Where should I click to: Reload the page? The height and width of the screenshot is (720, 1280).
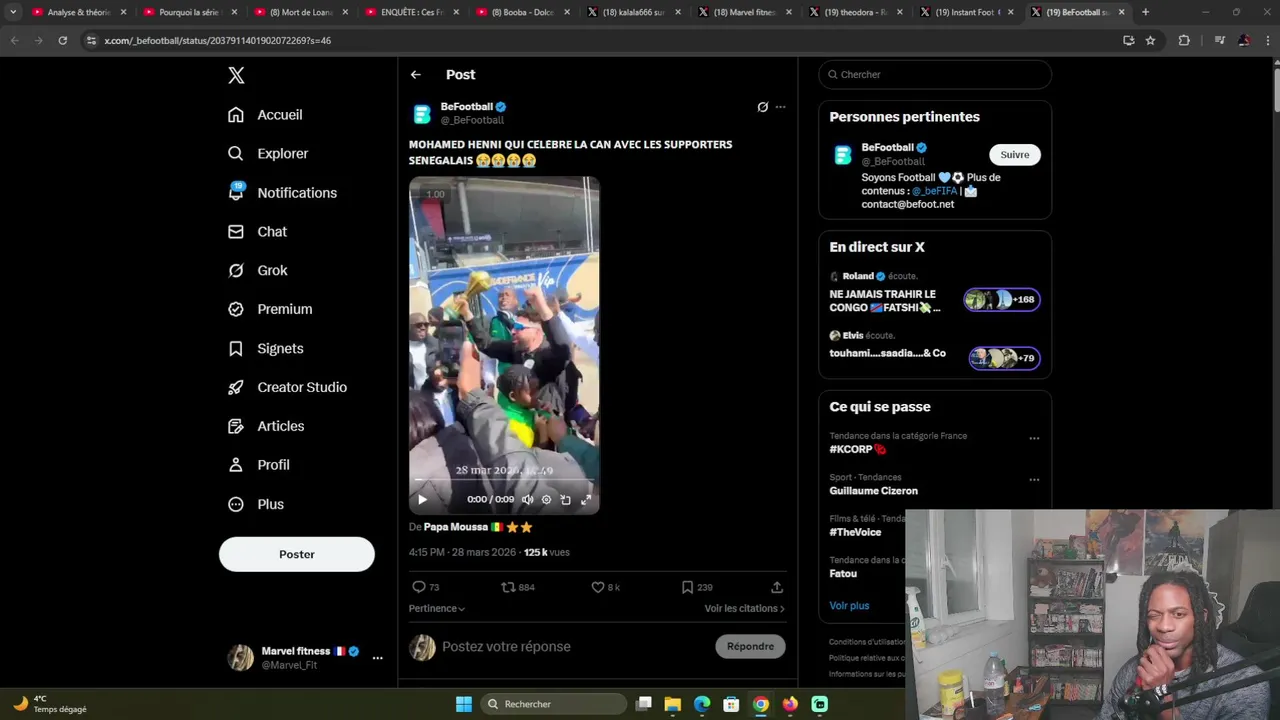click(62, 40)
